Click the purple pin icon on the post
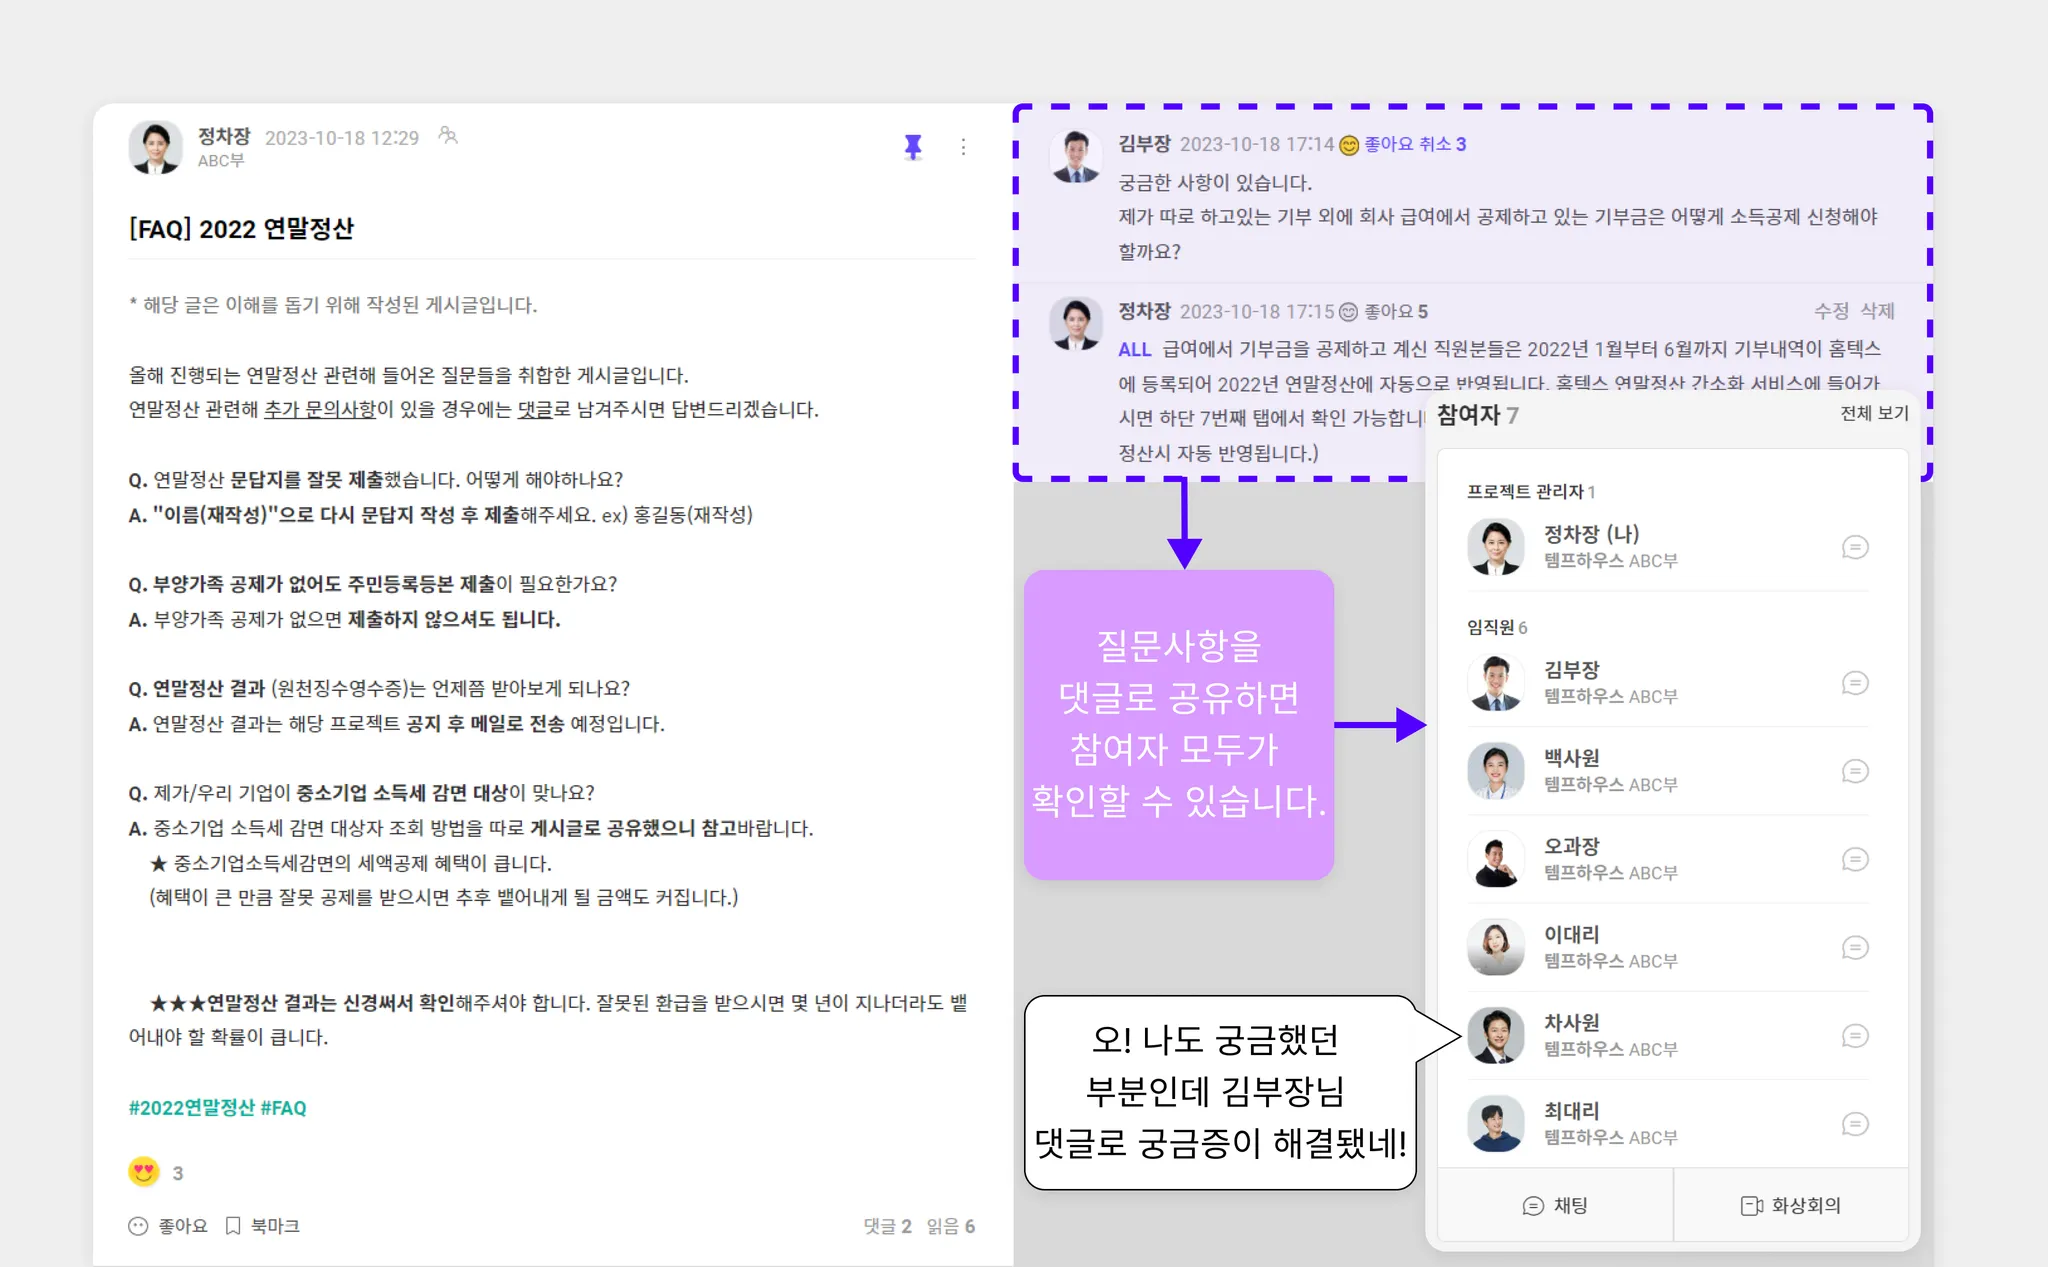2048x1267 pixels. point(912,147)
